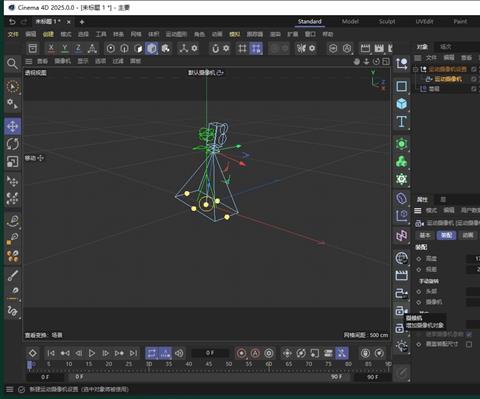
Task: Open the search magnifier tool
Action: coord(12,63)
